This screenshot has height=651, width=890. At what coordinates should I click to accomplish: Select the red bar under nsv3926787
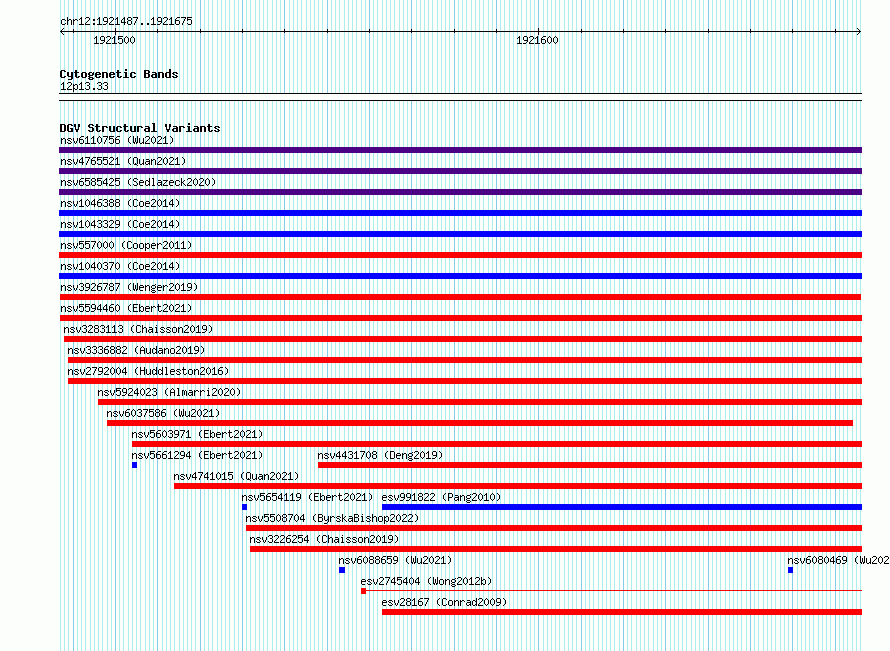[460, 297]
